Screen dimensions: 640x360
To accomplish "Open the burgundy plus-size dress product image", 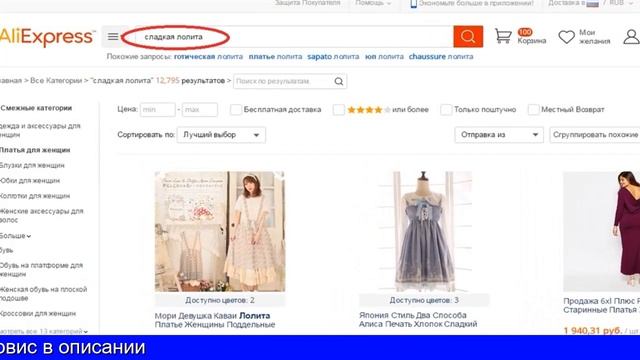I will point(602,231).
